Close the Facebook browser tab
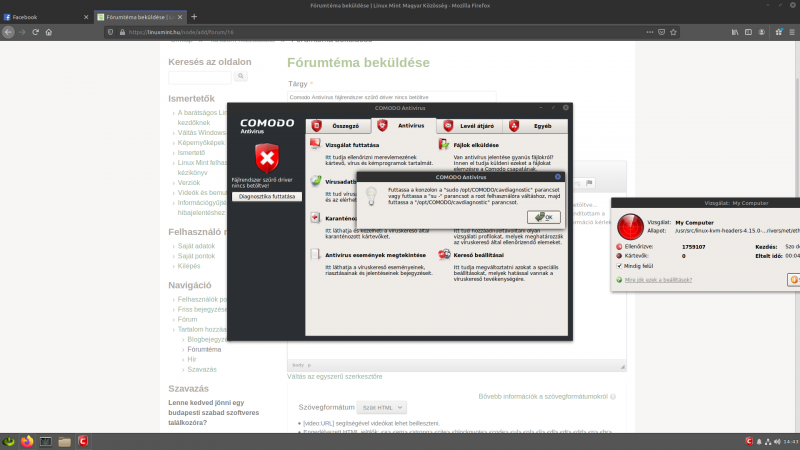The height and width of the screenshot is (450, 800). [x=86, y=17]
